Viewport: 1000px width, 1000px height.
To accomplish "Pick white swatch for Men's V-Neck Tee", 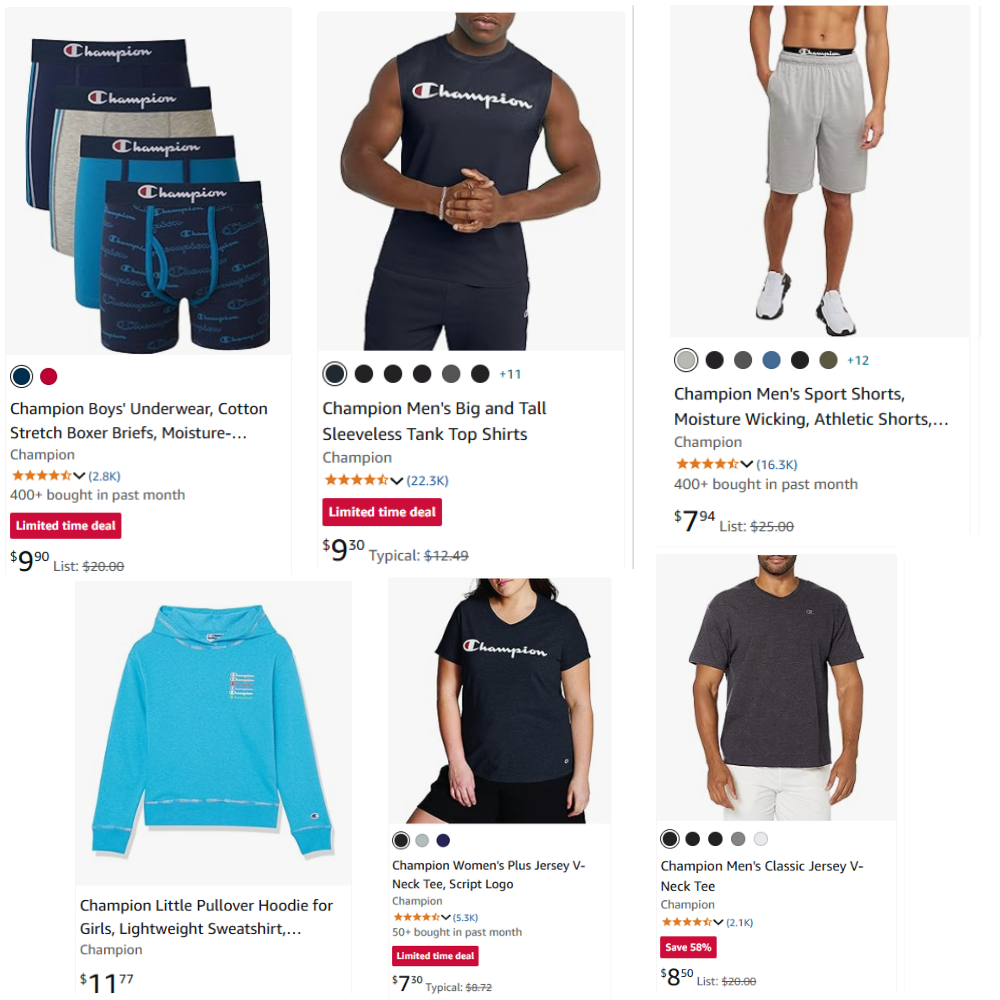I will coord(761,839).
